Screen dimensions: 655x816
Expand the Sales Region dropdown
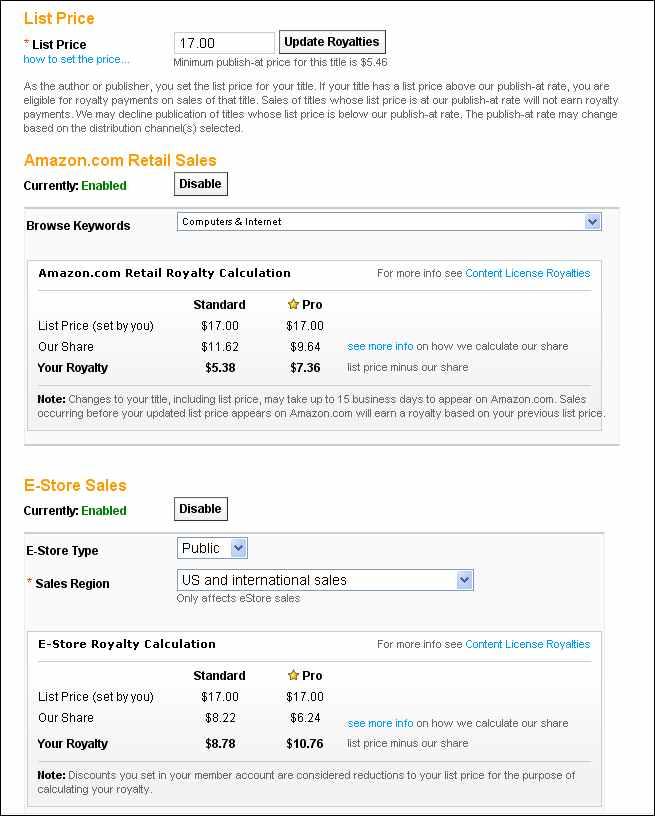click(x=464, y=580)
